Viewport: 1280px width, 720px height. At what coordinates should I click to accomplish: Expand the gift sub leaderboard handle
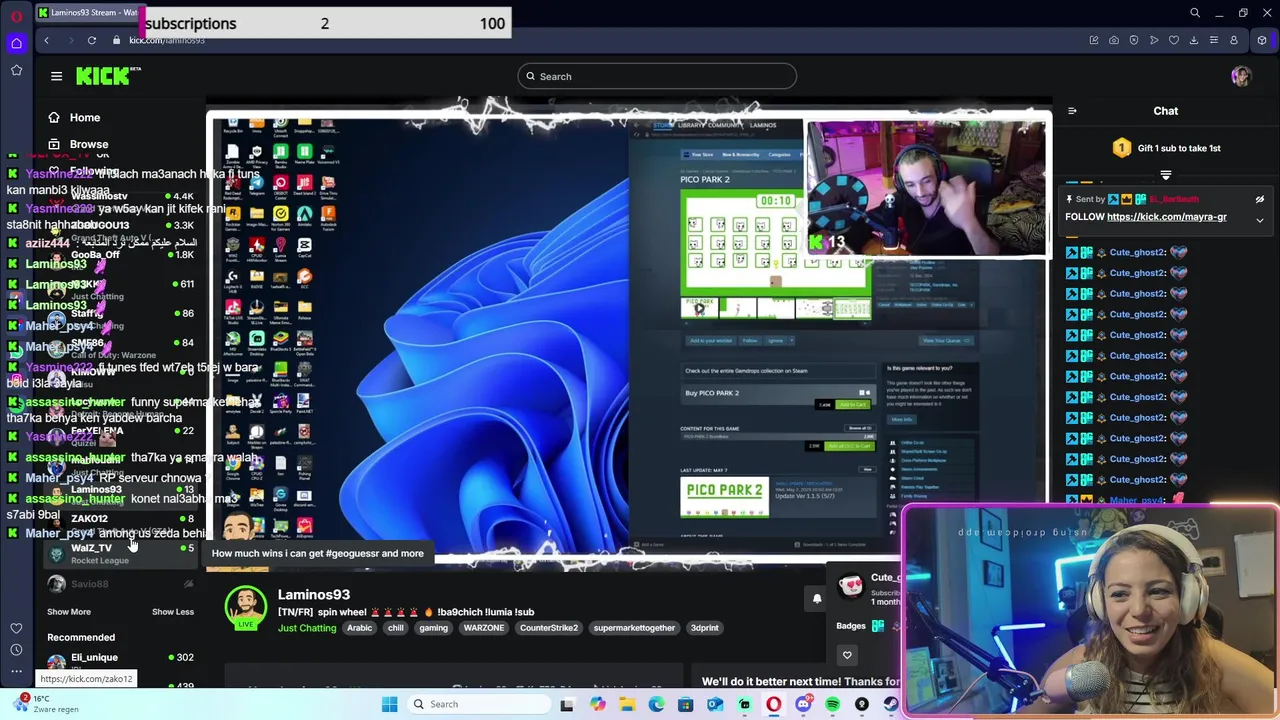click(x=1165, y=175)
